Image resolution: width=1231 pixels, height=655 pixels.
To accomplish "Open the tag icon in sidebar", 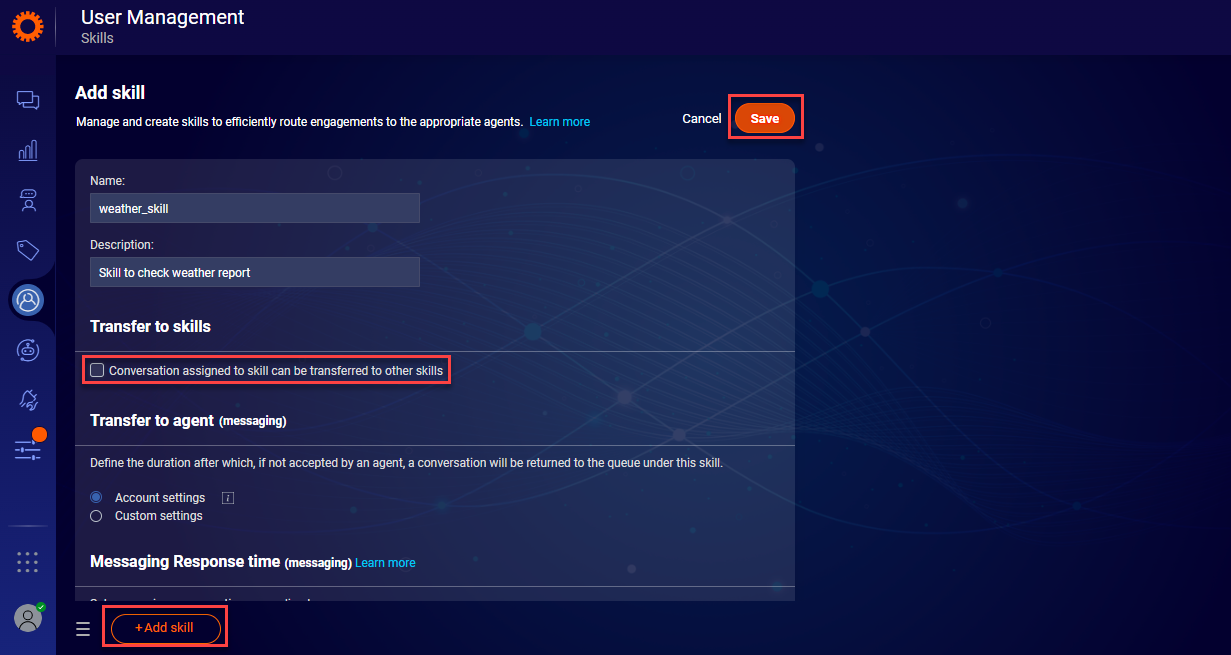I will (x=28, y=250).
